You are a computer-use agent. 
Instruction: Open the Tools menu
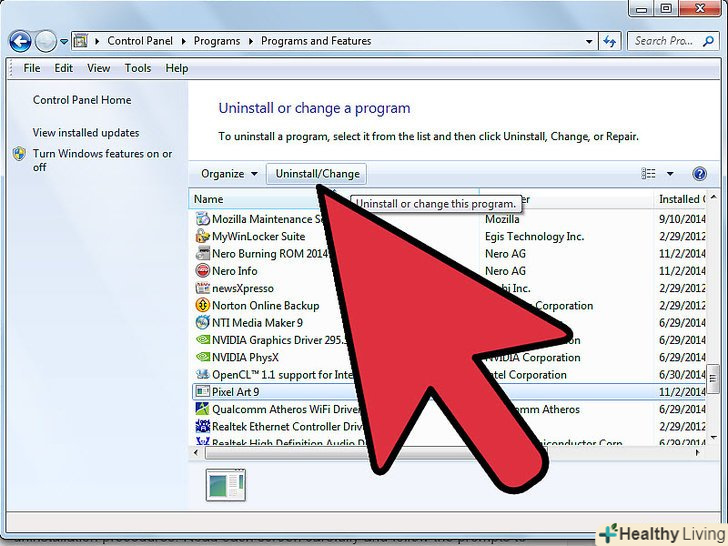click(x=138, y=68)
